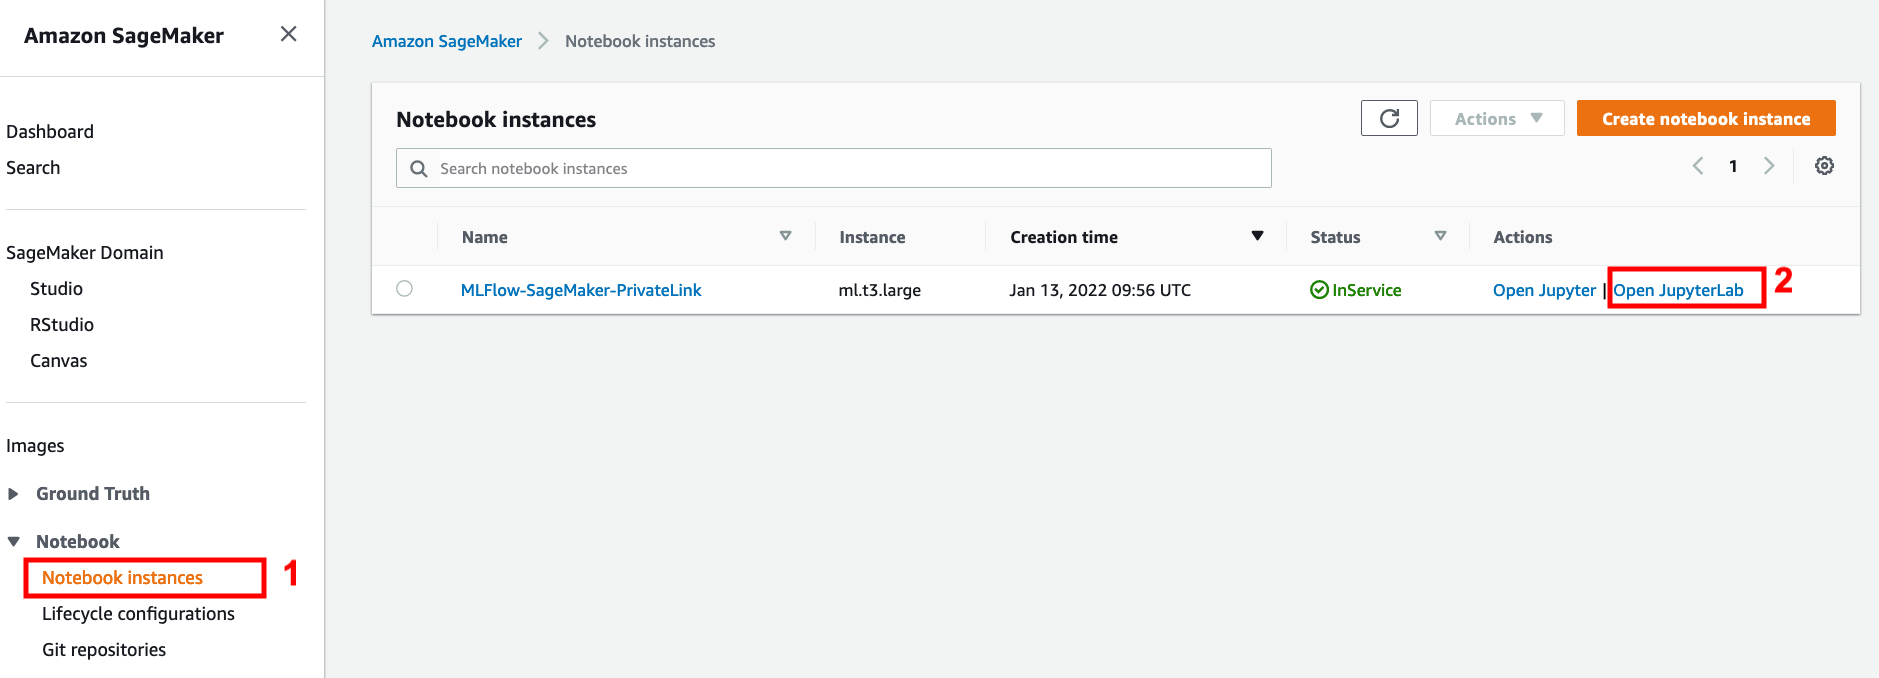
Task: Follow the Amazon SageMaker breadcrumb link
Action: coord(447,41)
